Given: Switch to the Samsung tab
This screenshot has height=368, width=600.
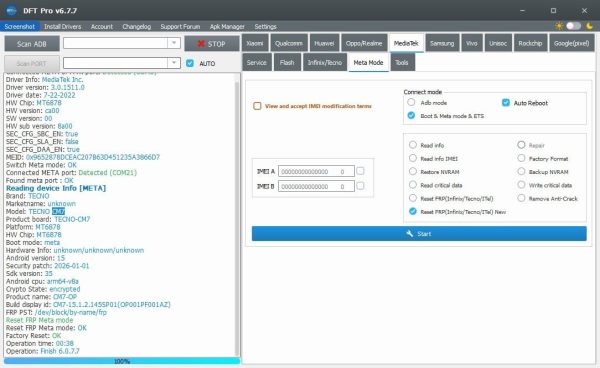Looking at the screenshot, I should click(x=442, y=43).
